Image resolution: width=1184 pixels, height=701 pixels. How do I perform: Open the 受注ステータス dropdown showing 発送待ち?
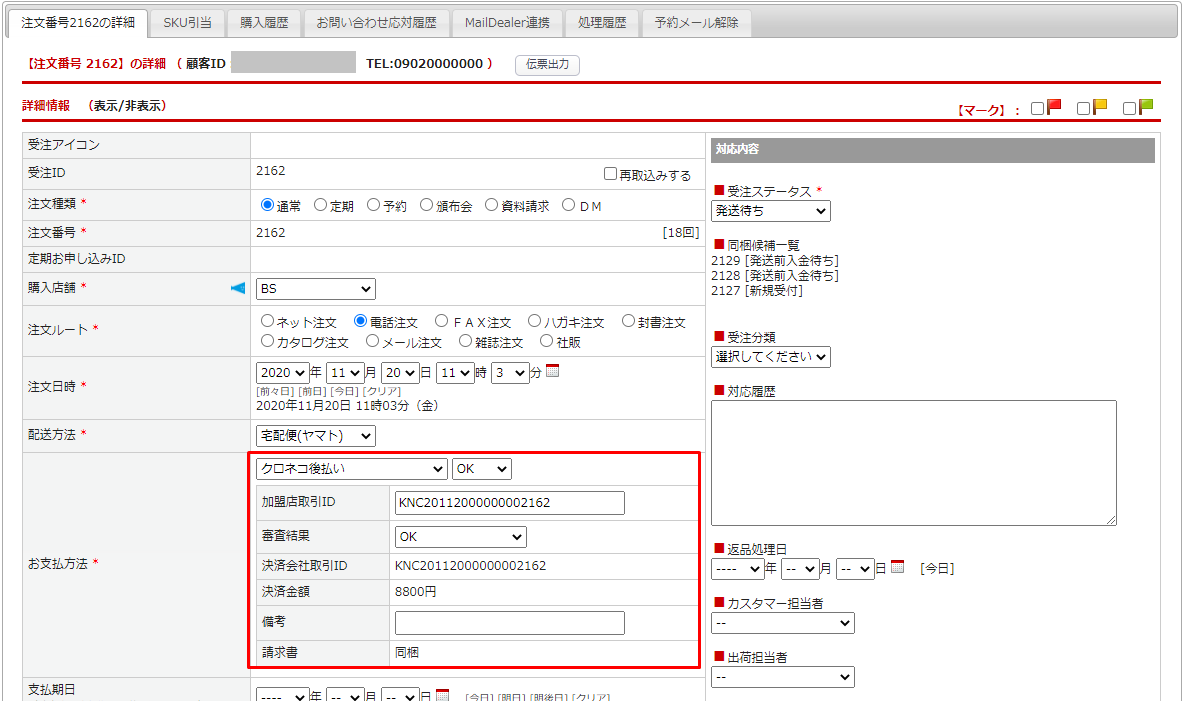770,211
